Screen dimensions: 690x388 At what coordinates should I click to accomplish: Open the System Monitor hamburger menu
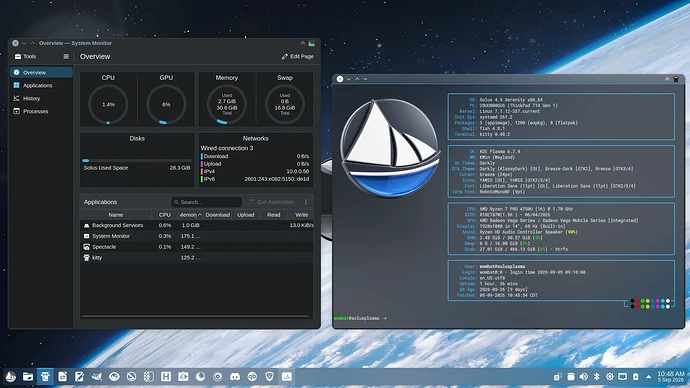click(66, 56)
